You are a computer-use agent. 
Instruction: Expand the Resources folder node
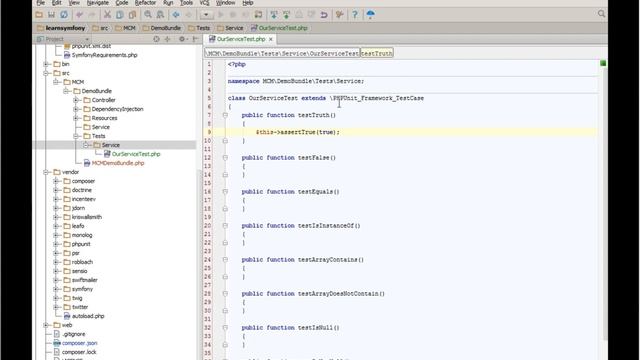76,118
